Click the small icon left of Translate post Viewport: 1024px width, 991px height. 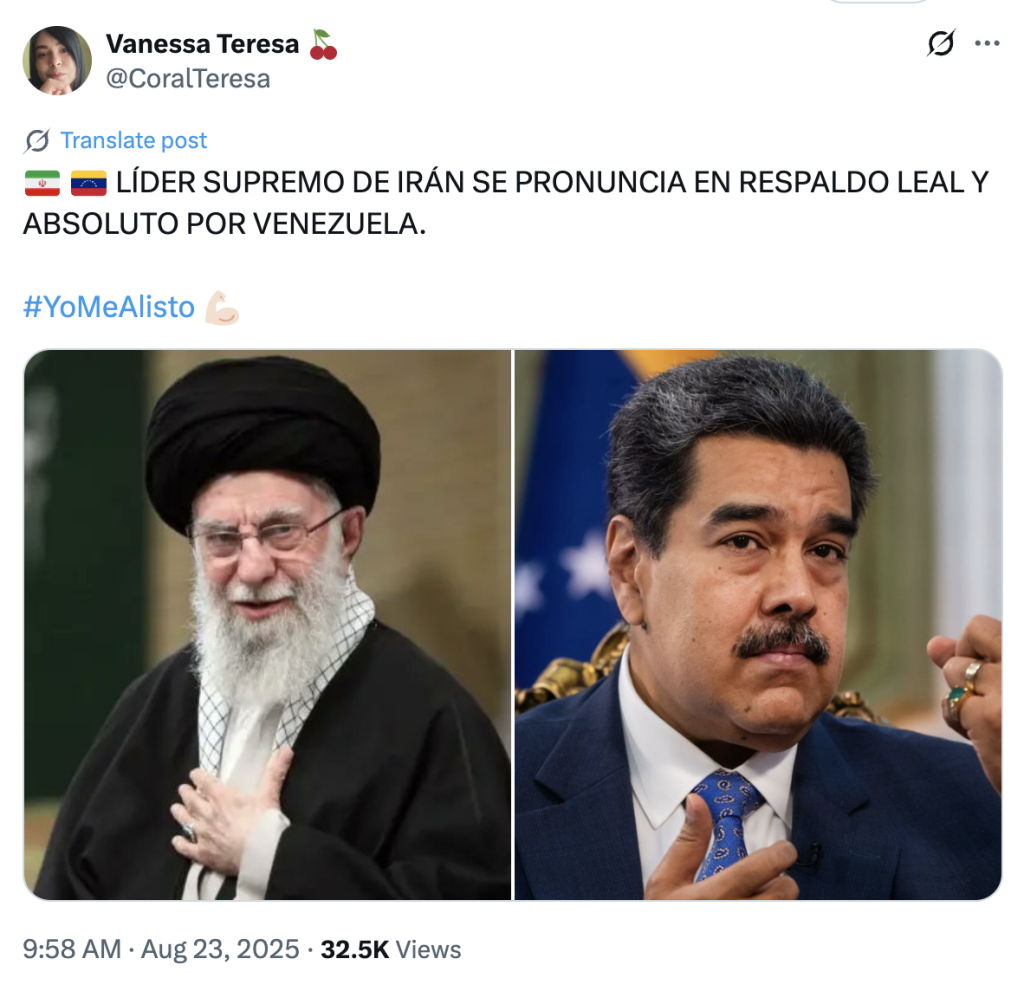[37, 140]
